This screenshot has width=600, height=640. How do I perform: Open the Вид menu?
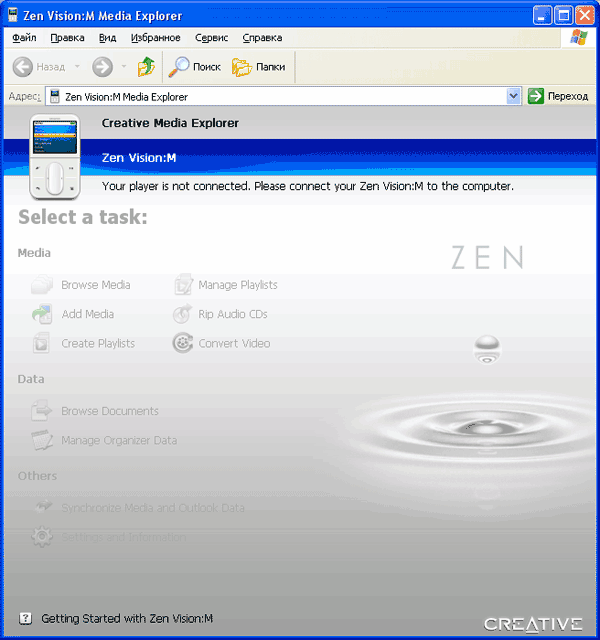(107, 38)
